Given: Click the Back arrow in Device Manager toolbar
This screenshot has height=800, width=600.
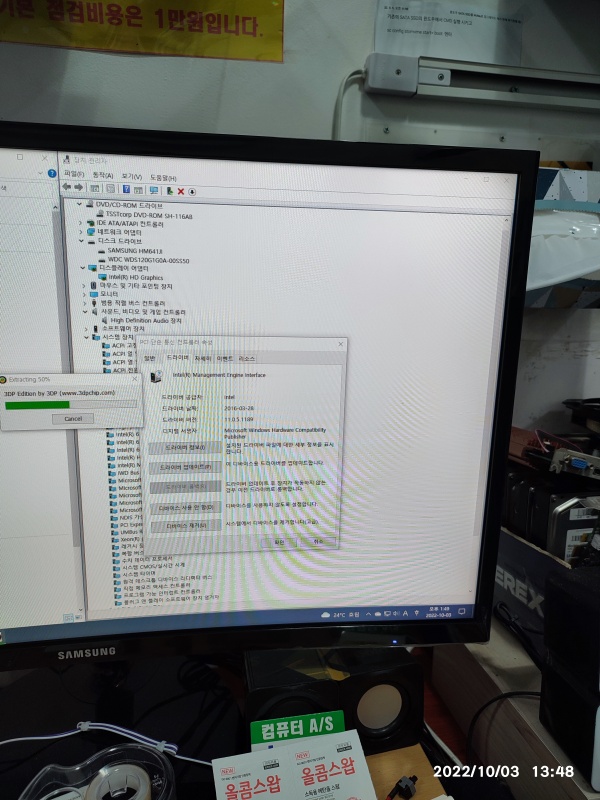Looking at the screenshot, I should [x=66, y=187].
